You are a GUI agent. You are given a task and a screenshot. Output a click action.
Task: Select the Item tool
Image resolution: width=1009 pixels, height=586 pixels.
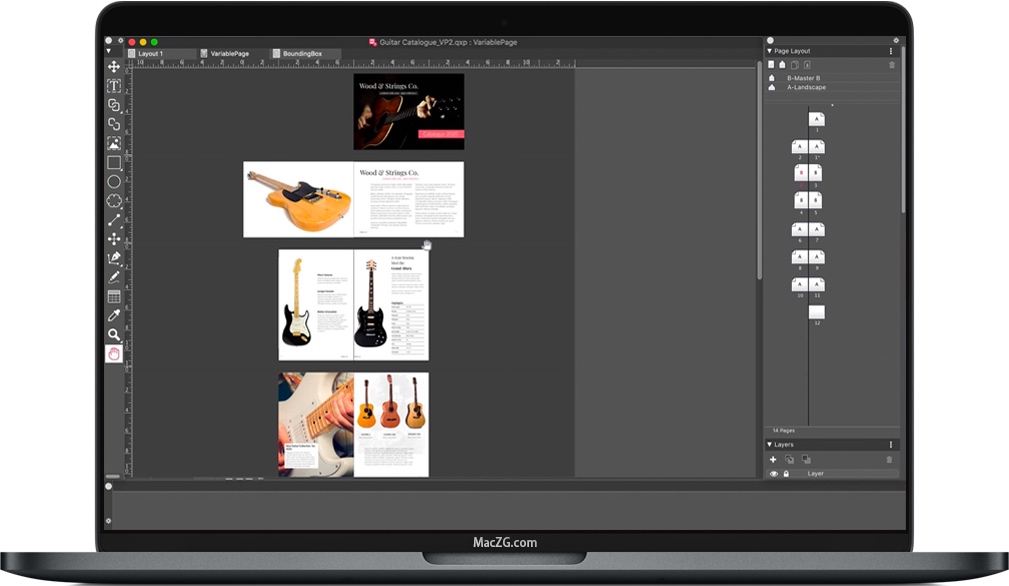(114, 65)
